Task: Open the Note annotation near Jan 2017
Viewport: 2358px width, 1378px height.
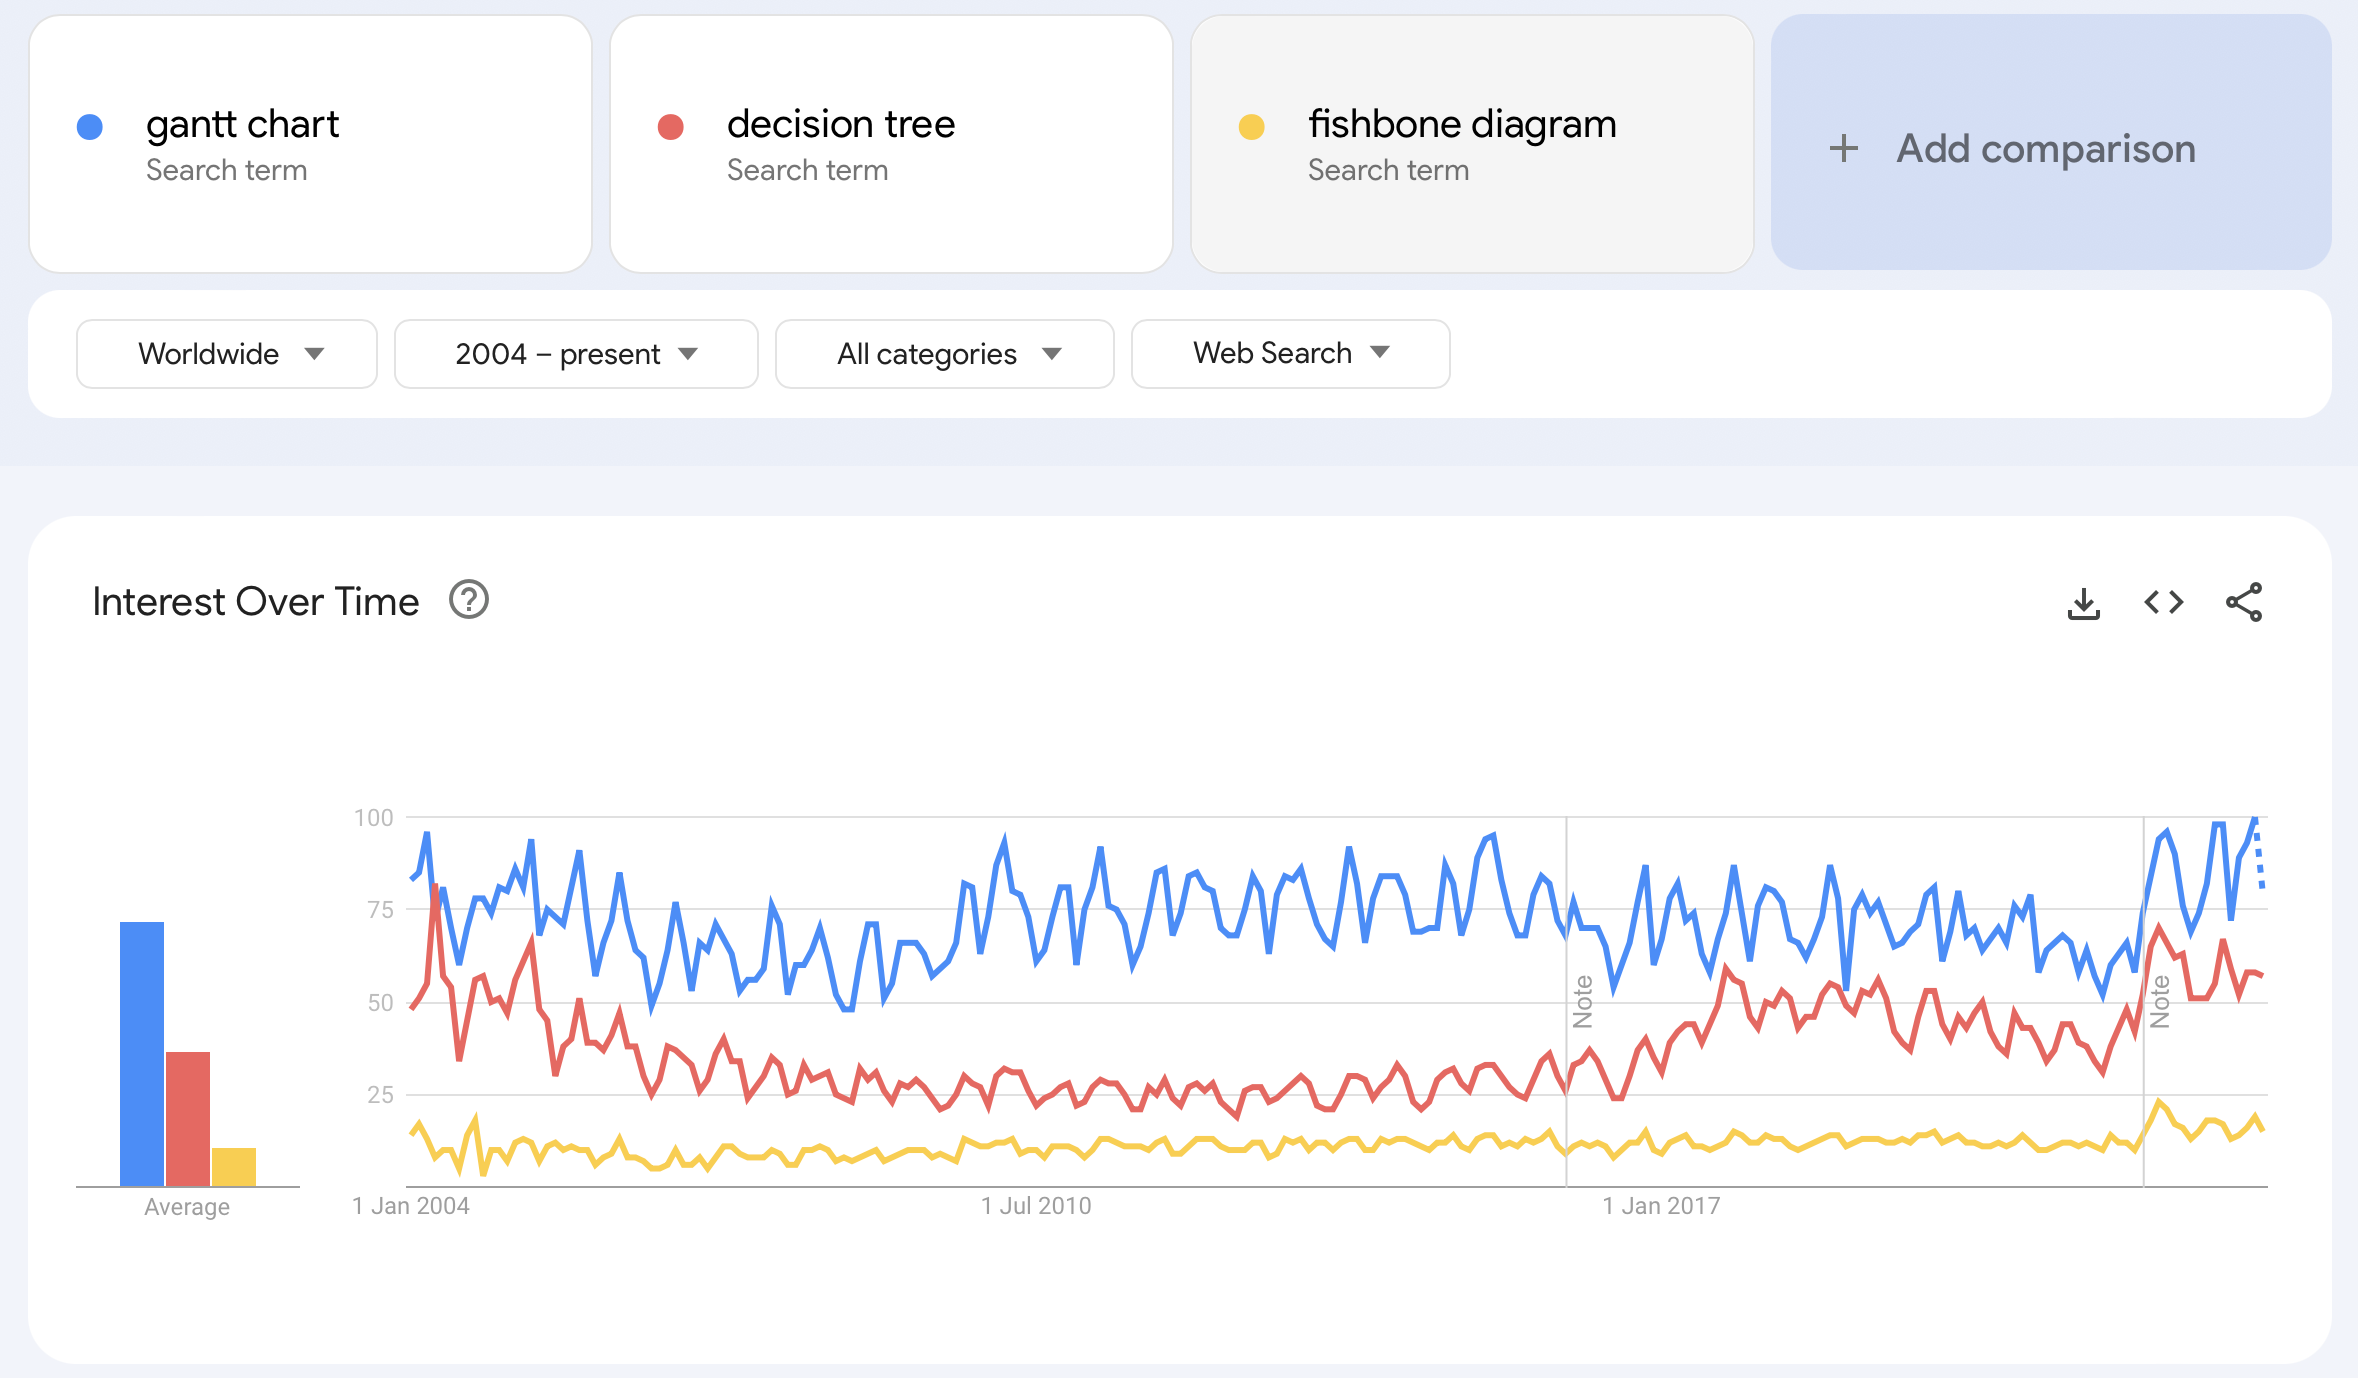Action: (1582, 1000)
